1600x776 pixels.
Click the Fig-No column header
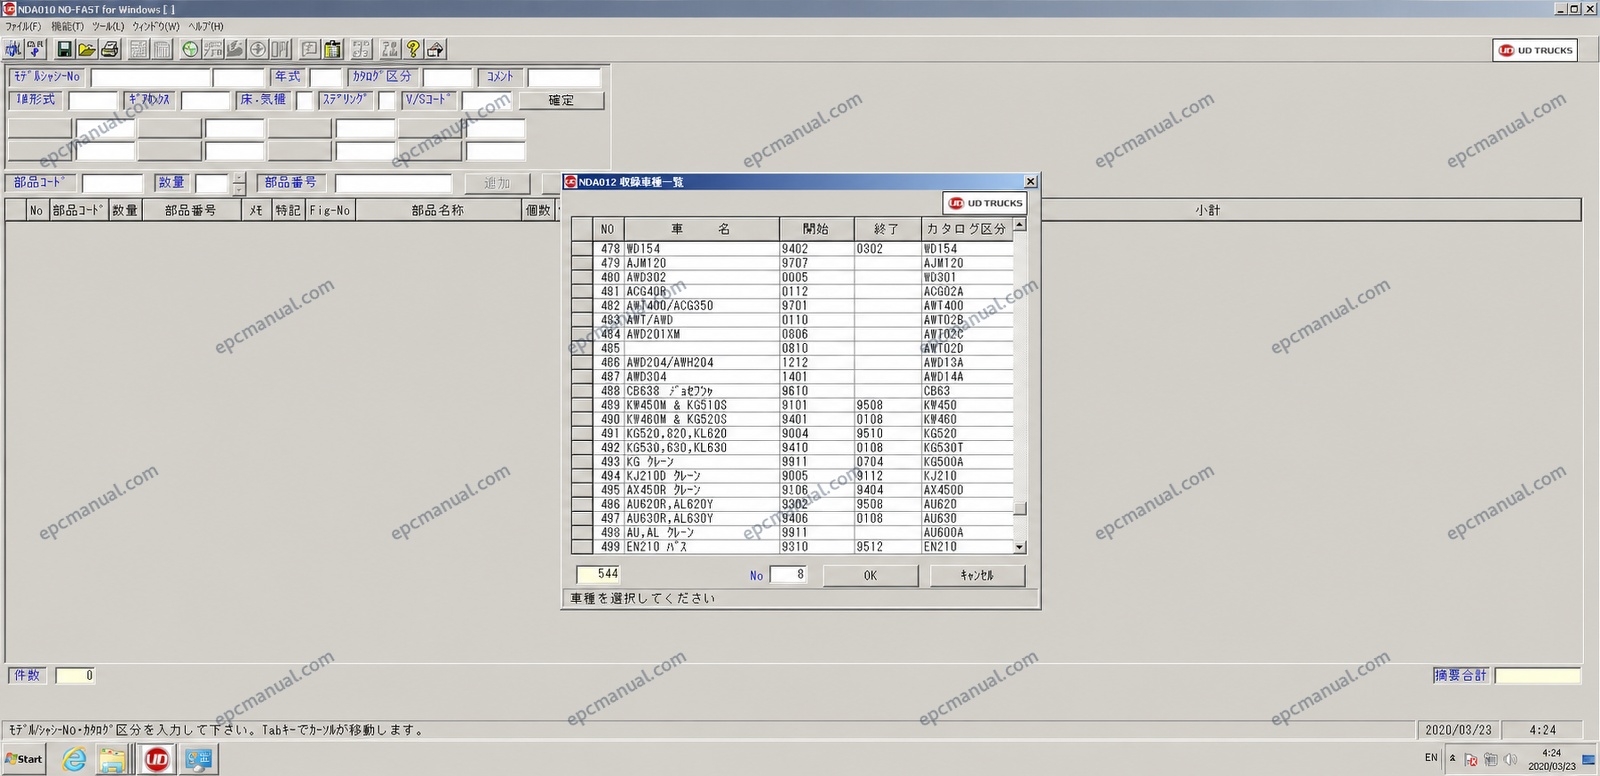pos(329,210)
